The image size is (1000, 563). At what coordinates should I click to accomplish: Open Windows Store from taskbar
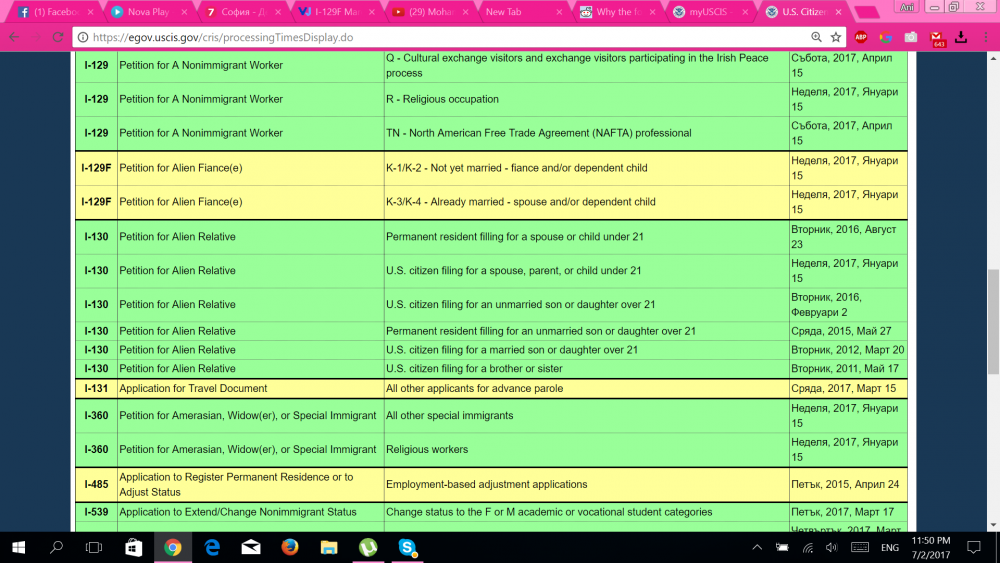tap(133, 548)
